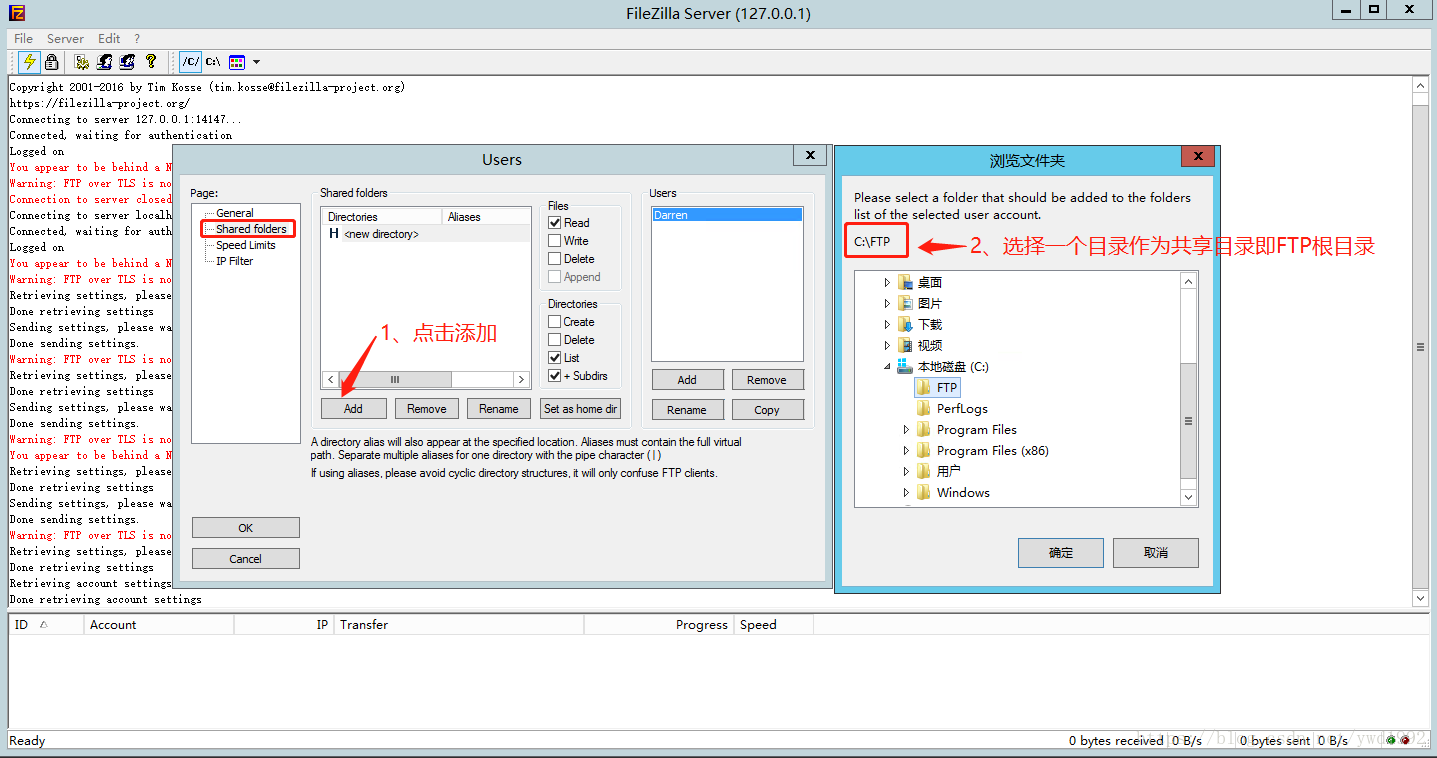Open the dropdown arrow next to sorting icon
This screenshot has height=758, width=1437.
pyautogui.click(x=256, y=62)
